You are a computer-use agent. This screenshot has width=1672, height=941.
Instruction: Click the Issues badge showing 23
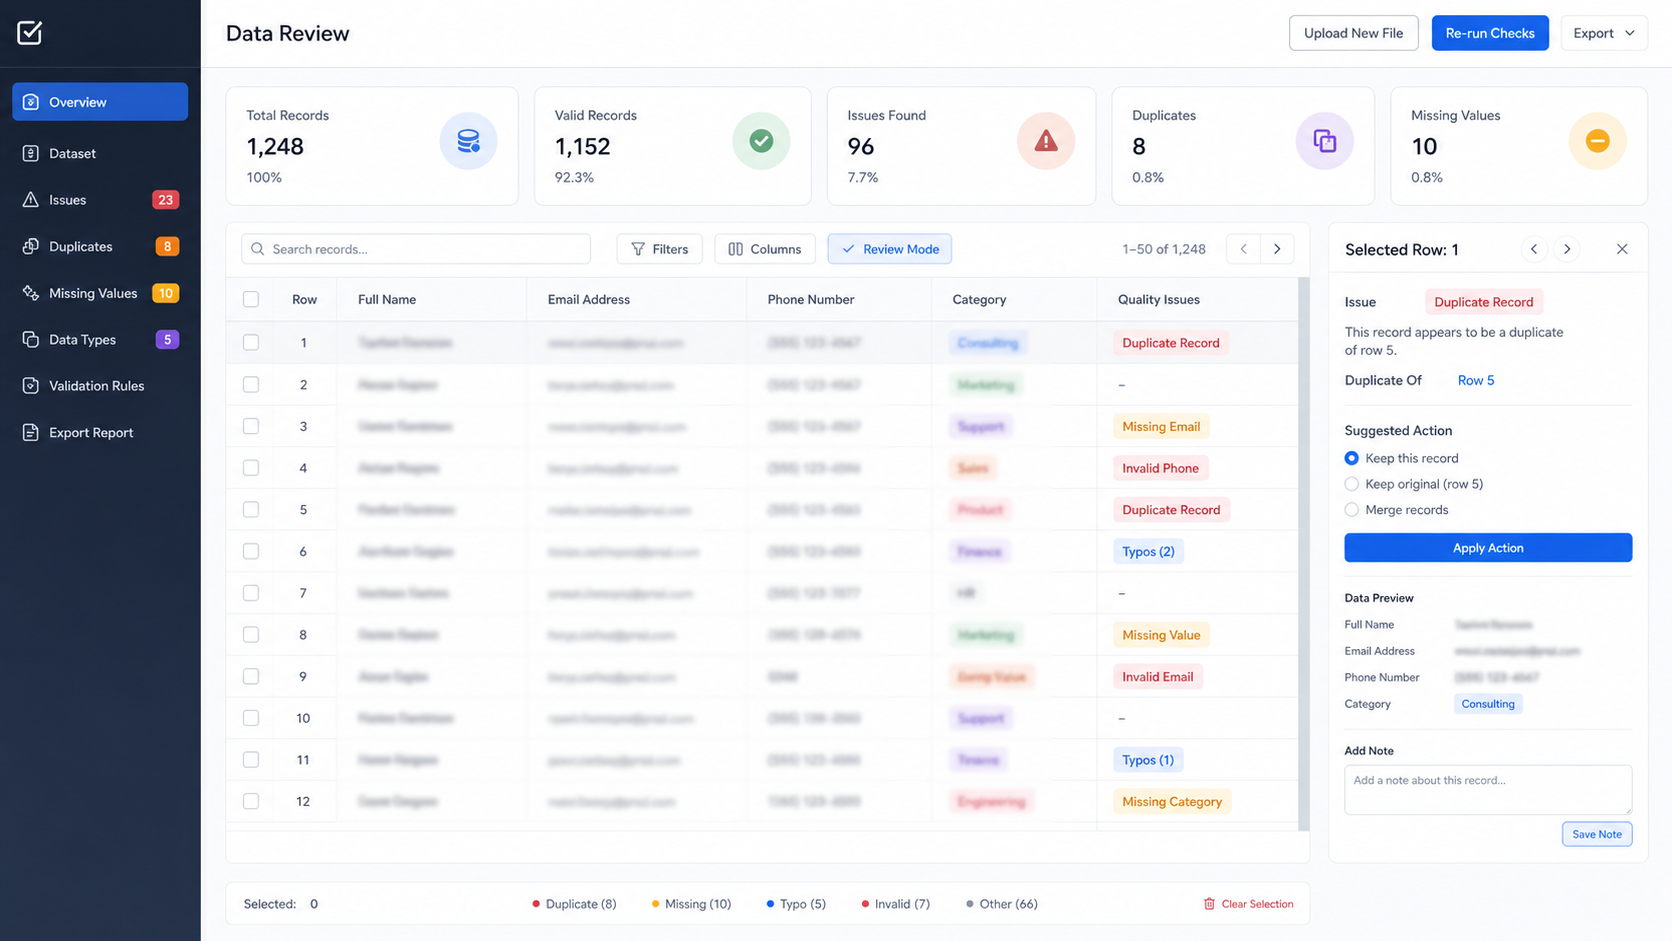(165, 200)
